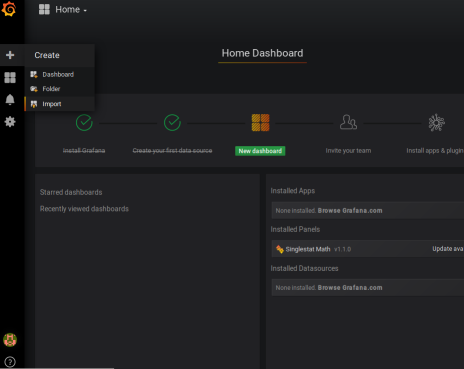Click Install apps & plugins label
The width and height of the screenshot is (464, 369).
point(435,151)
